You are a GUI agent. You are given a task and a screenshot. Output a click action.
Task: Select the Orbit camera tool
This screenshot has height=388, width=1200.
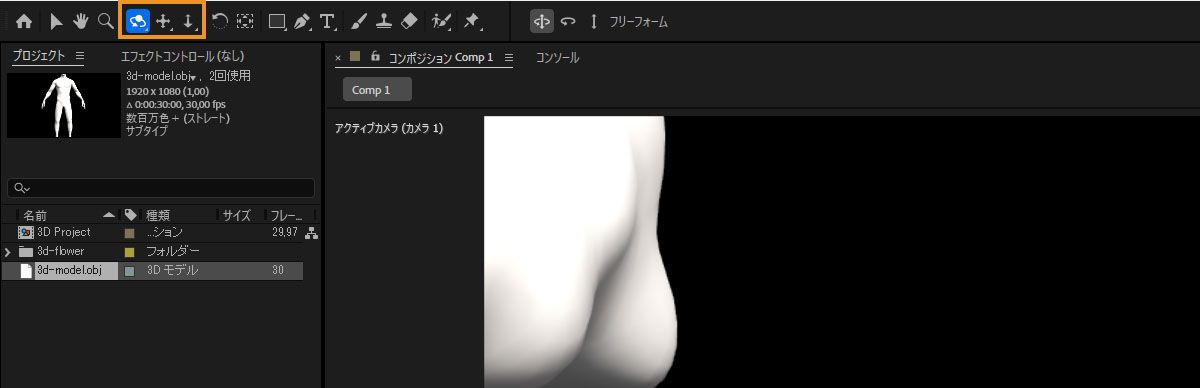coord(138,21)
